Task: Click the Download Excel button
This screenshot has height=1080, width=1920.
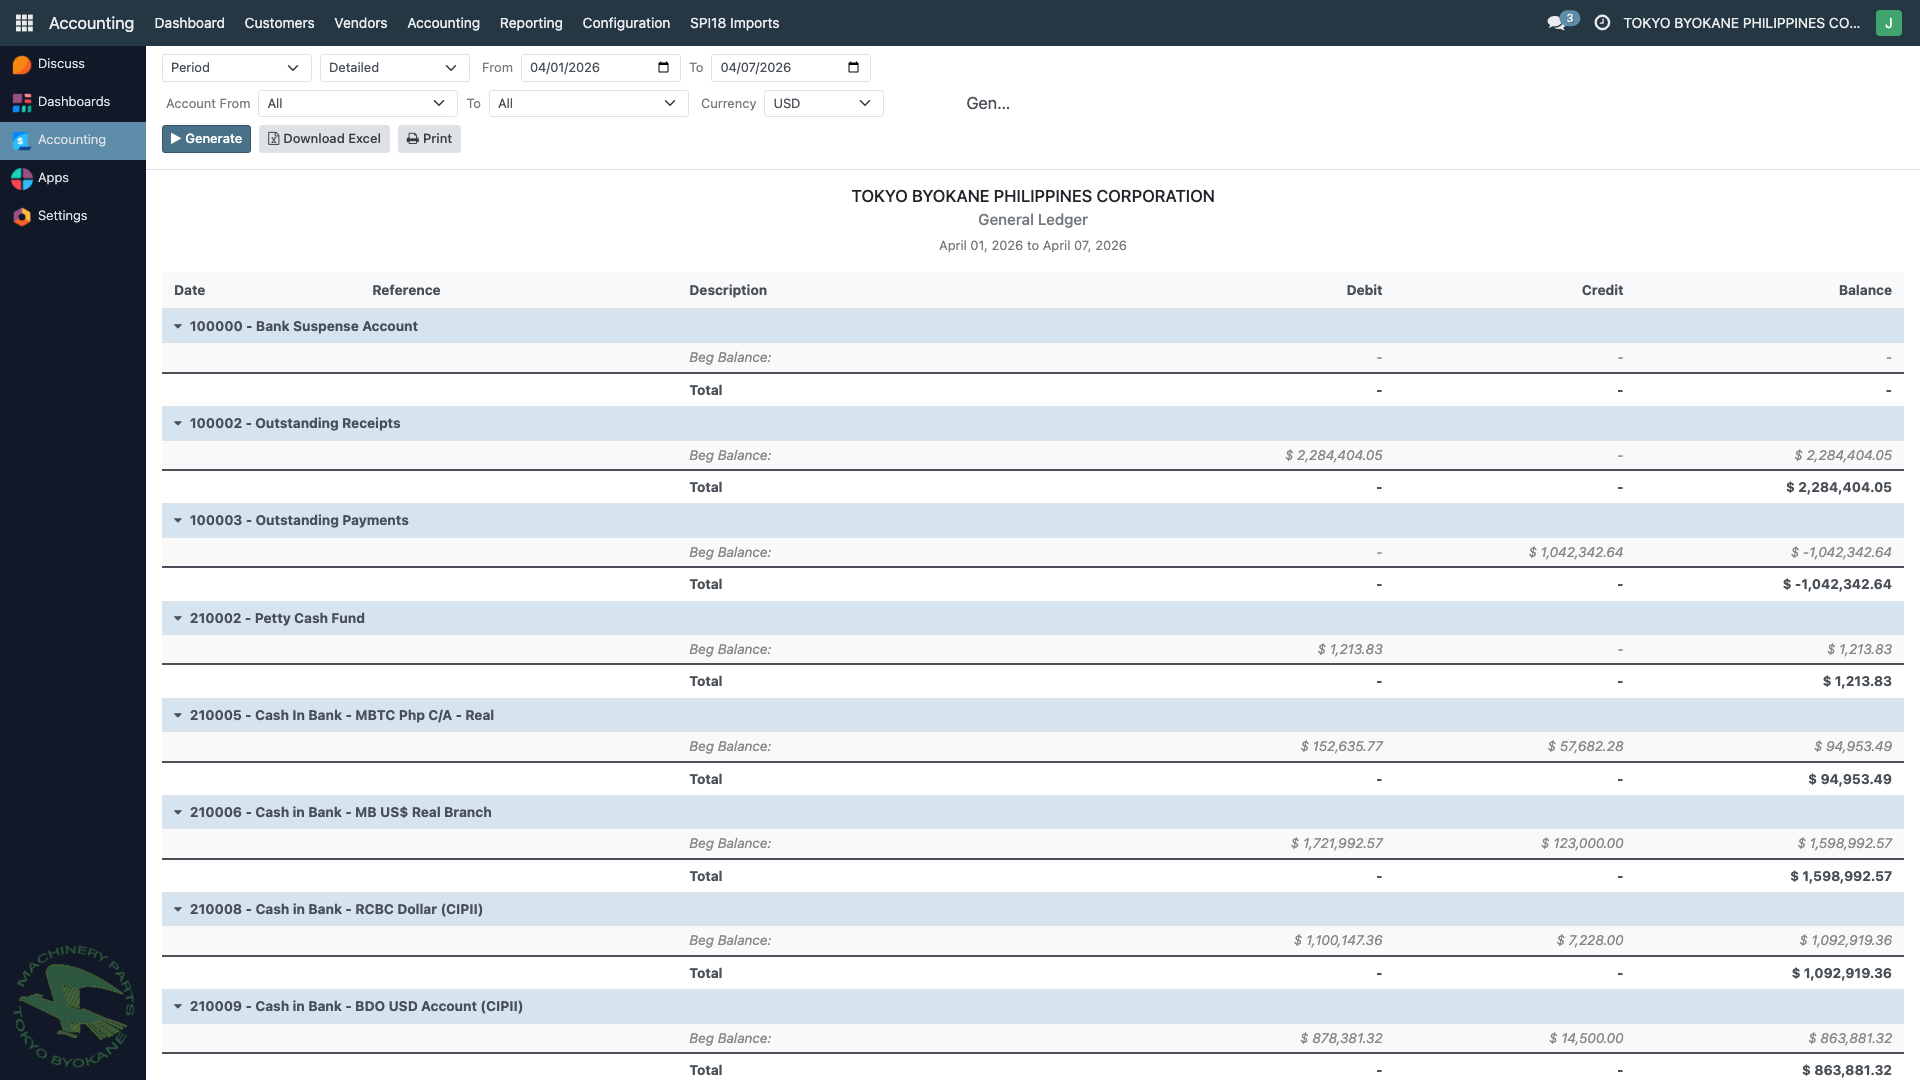Action: click(324, 138)
